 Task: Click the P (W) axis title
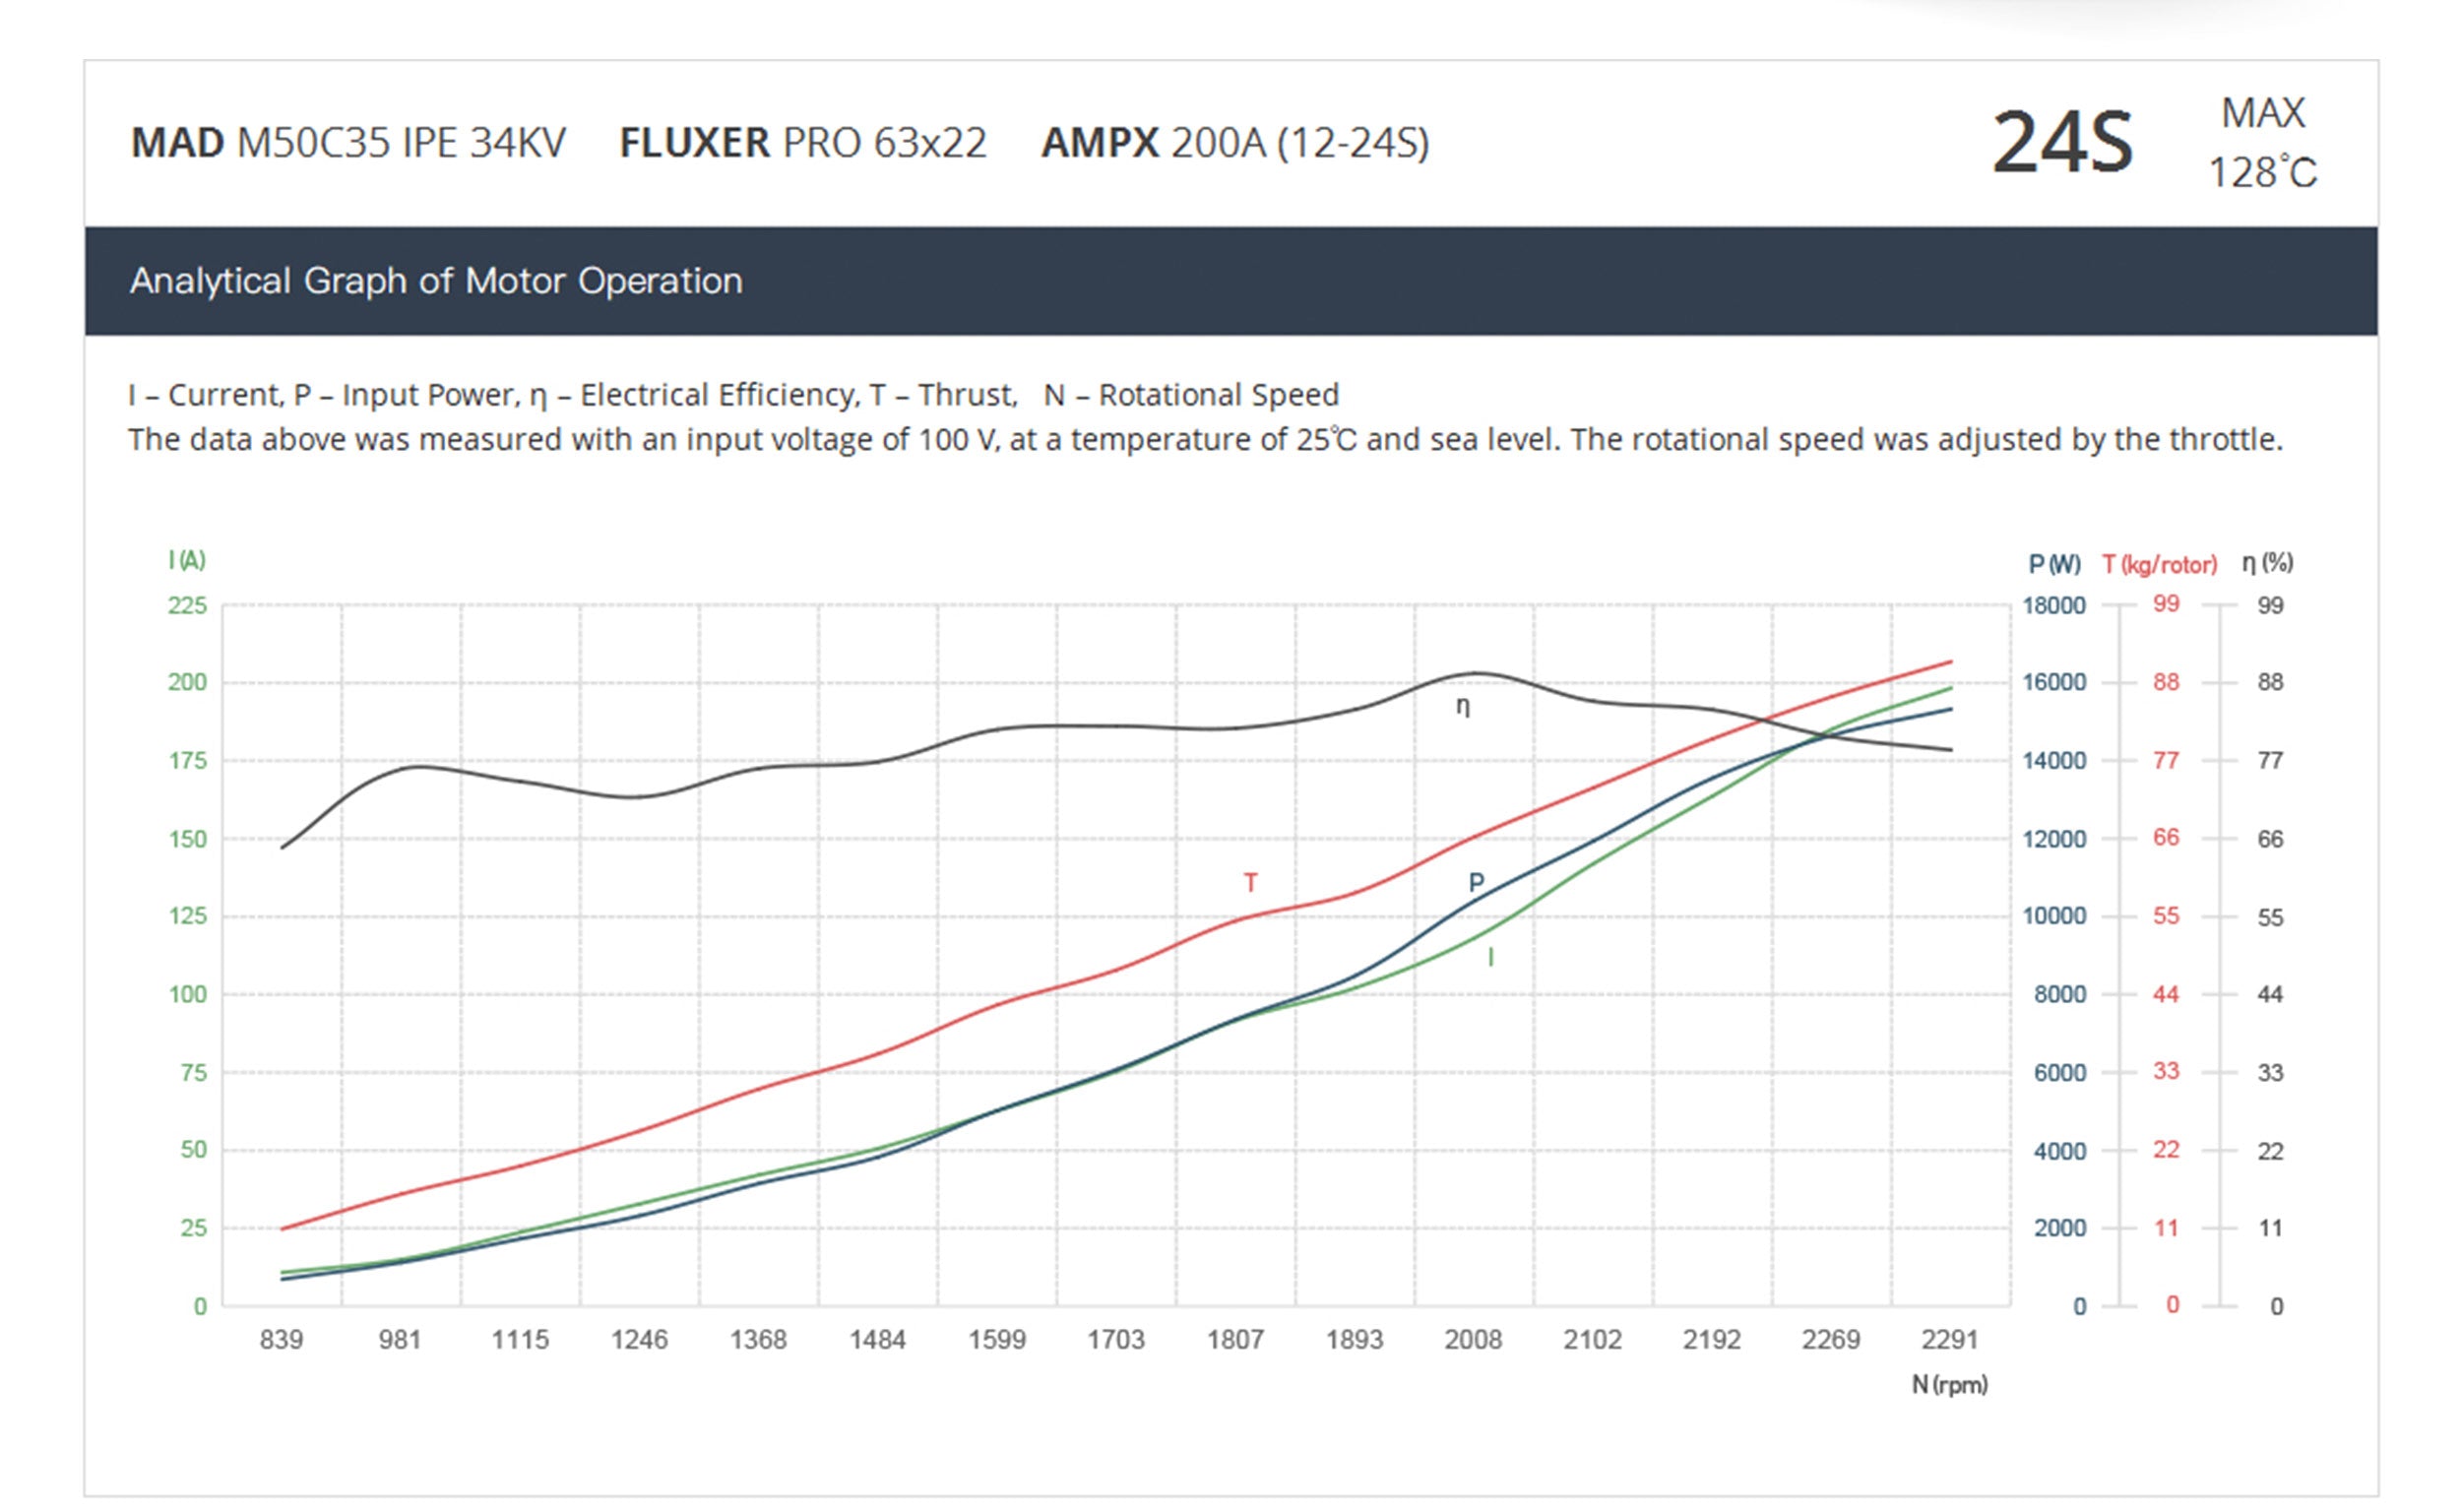pyautogui.click(x=2053, y=565)
